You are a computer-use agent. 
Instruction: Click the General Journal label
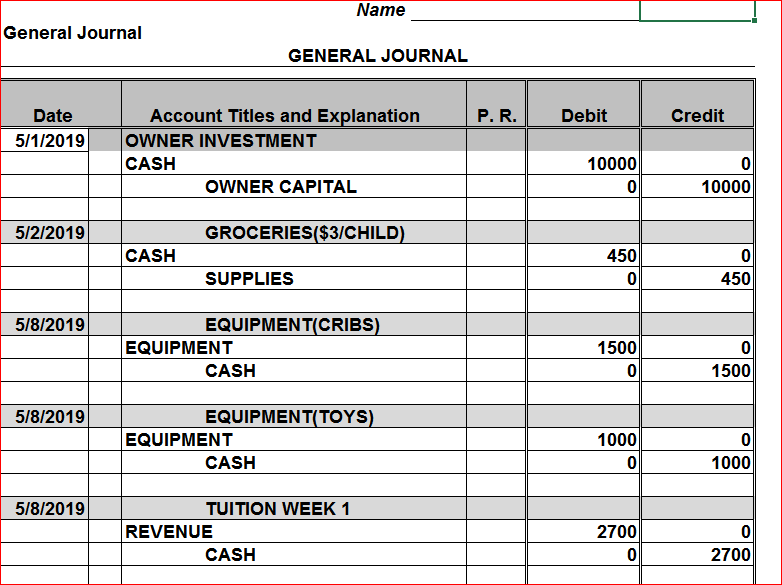(72, 33)
